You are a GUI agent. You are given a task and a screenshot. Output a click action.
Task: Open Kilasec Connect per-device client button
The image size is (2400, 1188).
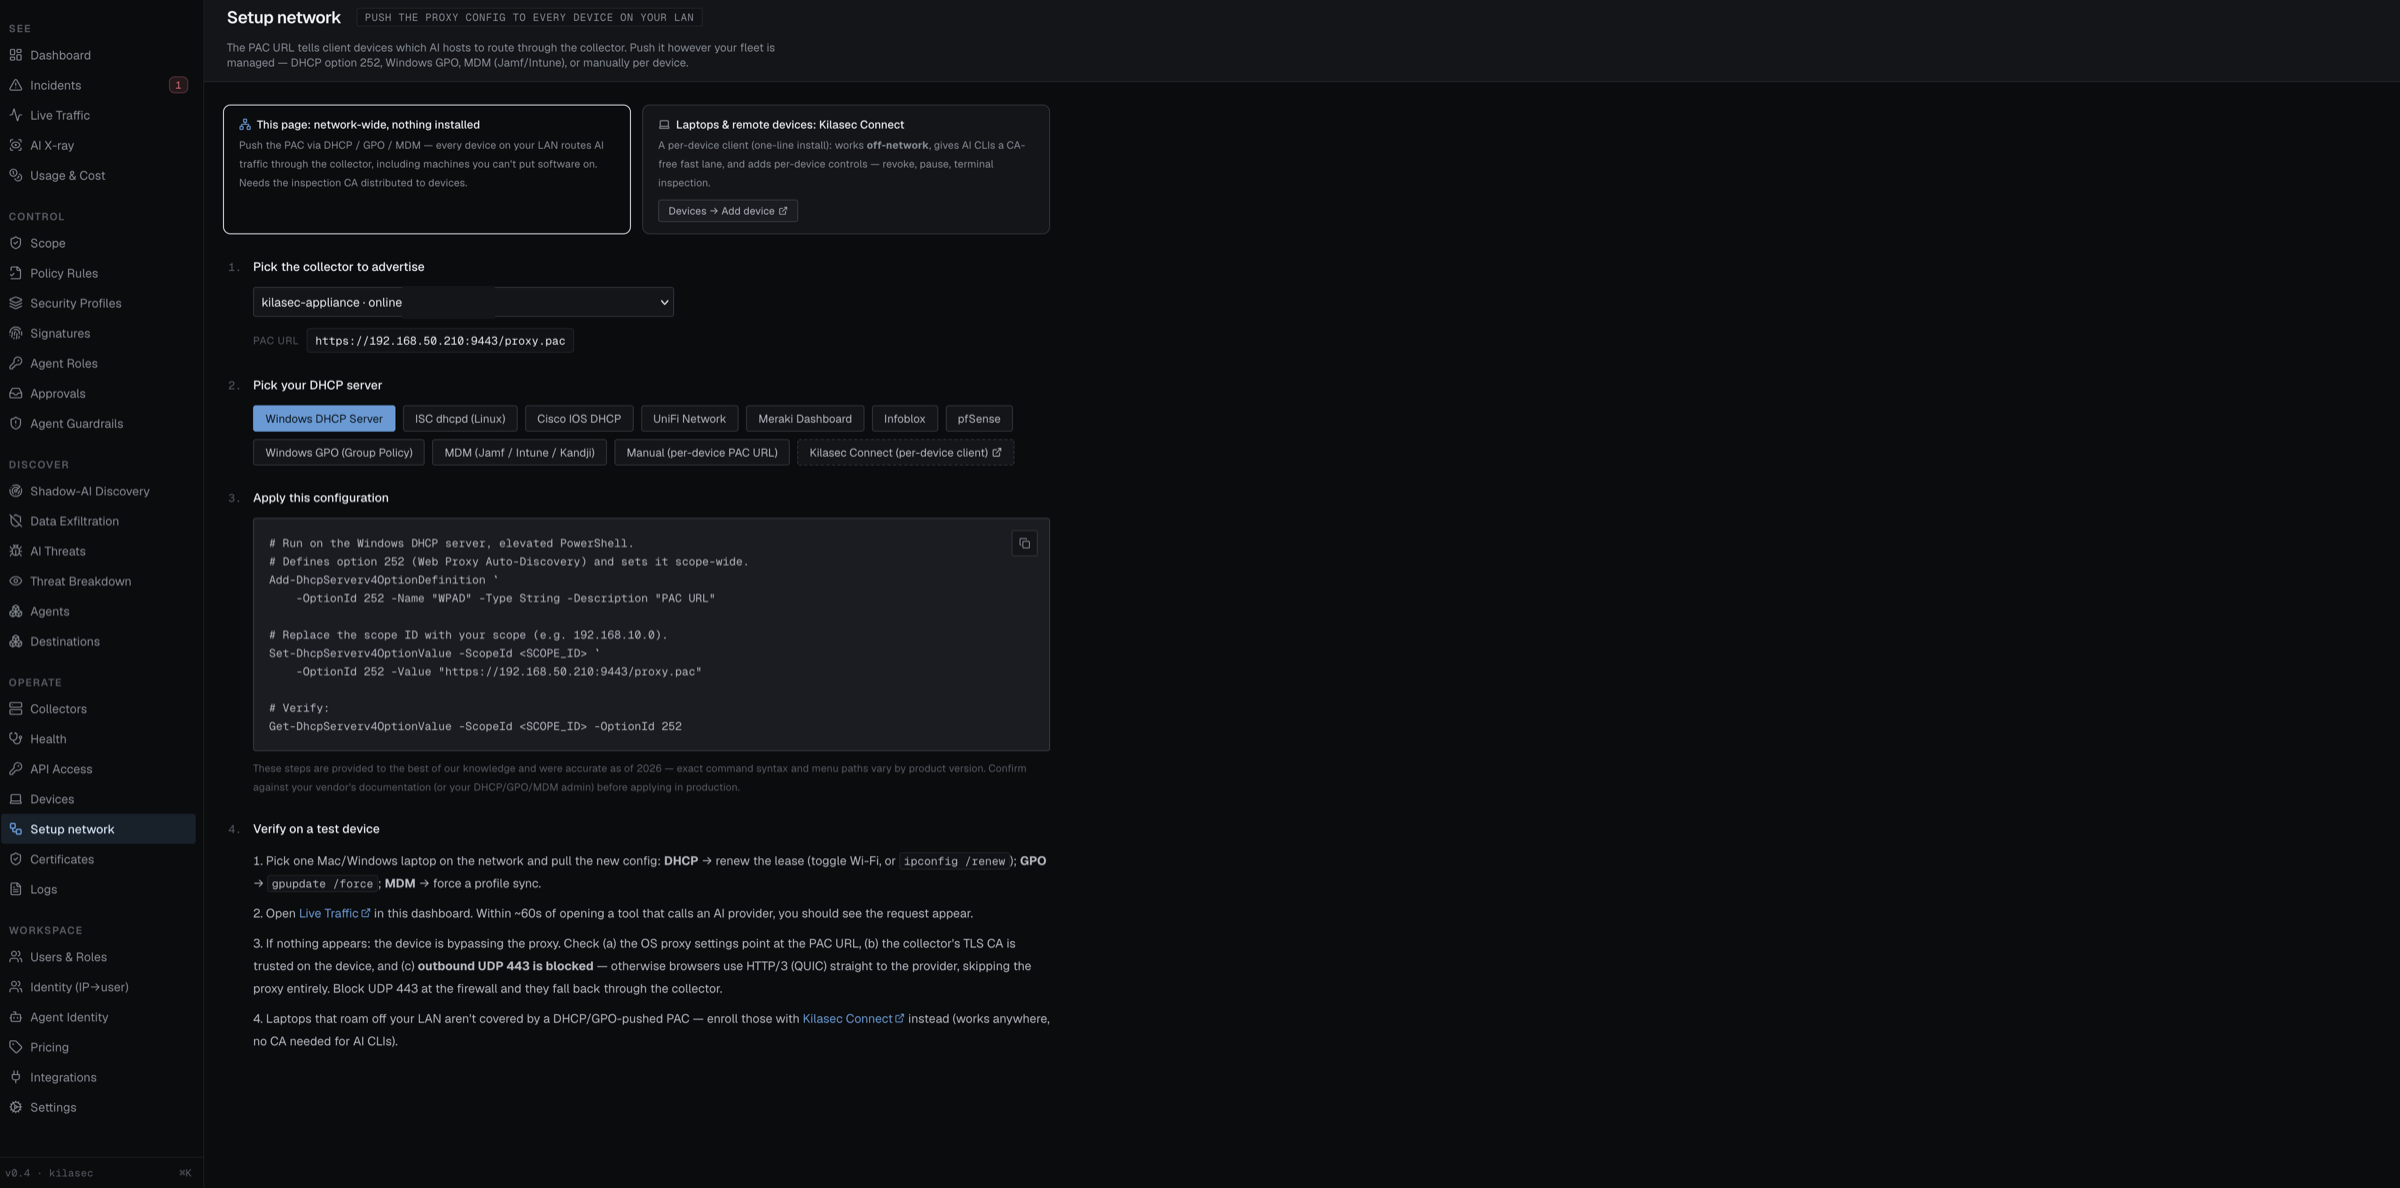pyautogui.click(x=905, y=453)
